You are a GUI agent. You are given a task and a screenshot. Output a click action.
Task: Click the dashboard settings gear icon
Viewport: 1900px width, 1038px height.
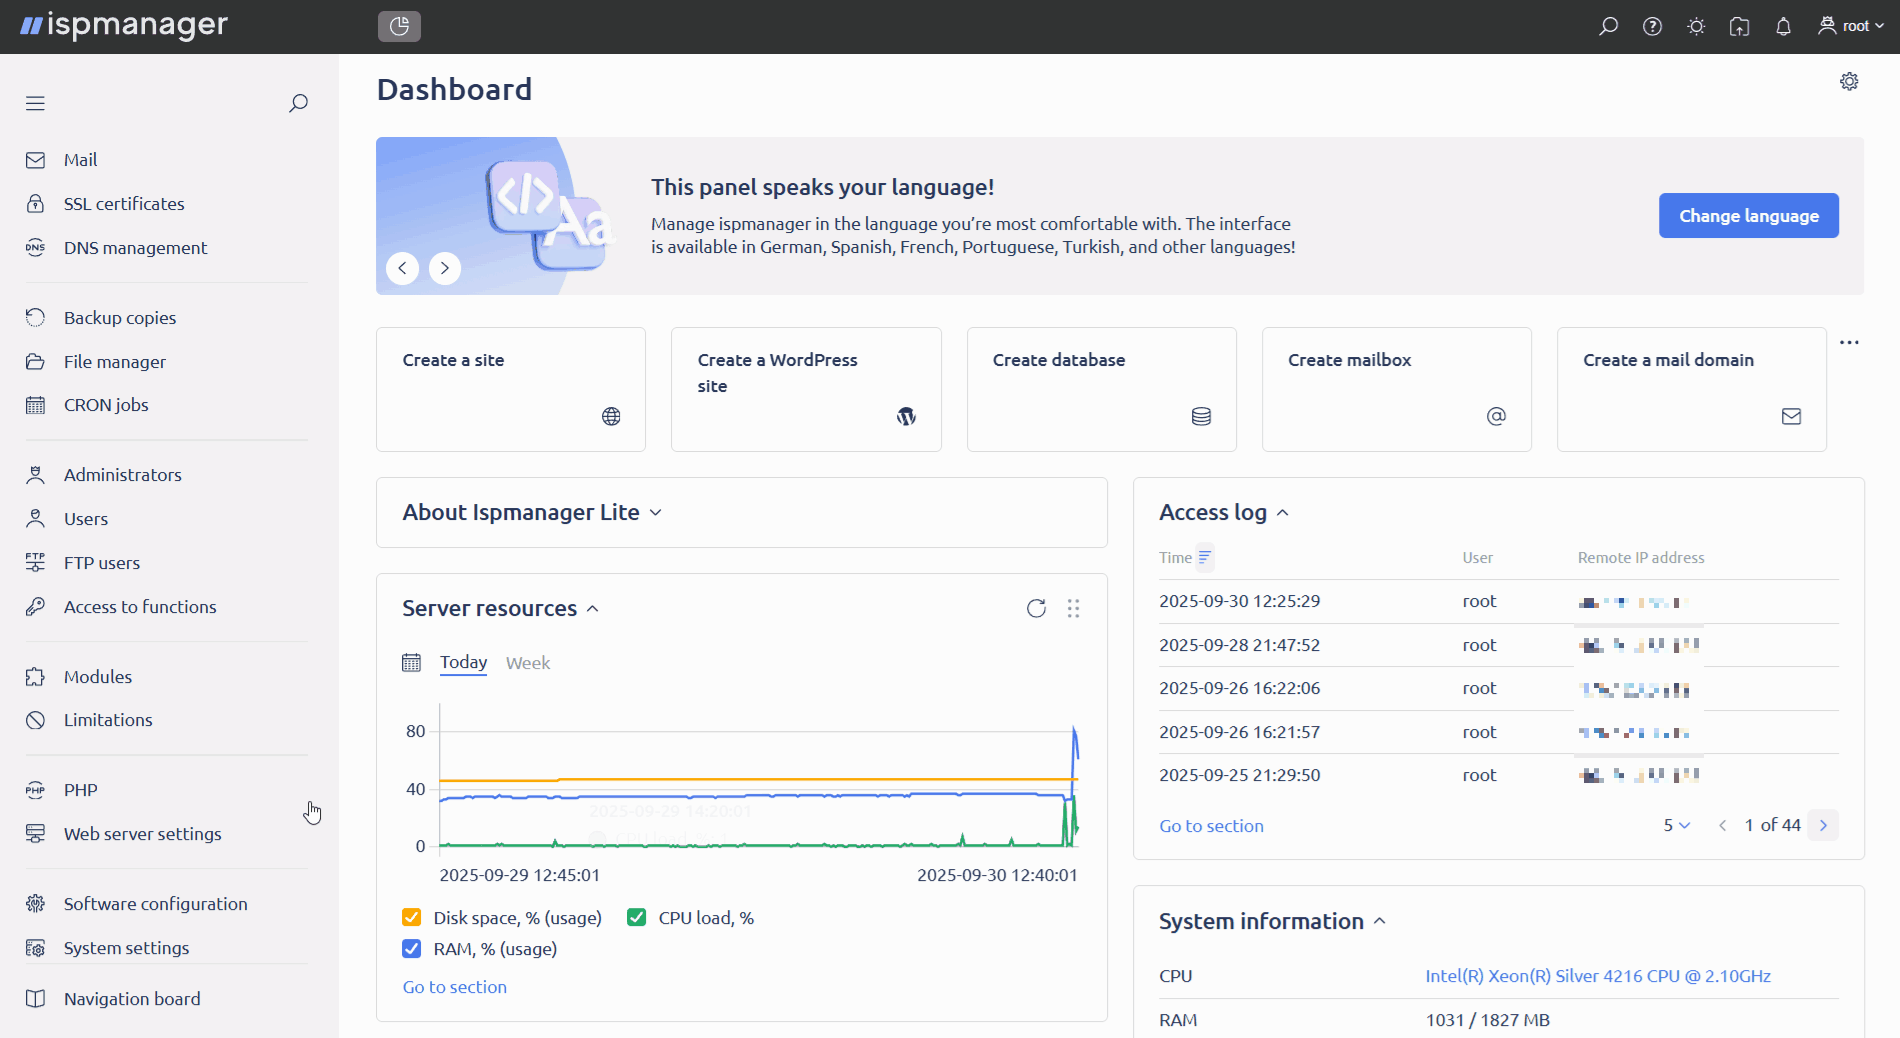[x=1849, y=82]
